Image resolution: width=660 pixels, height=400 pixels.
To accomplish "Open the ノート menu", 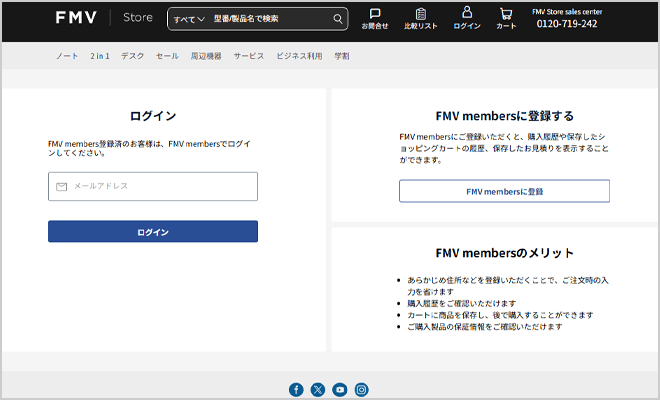I will pyautogui.click(x=67, y=56).
